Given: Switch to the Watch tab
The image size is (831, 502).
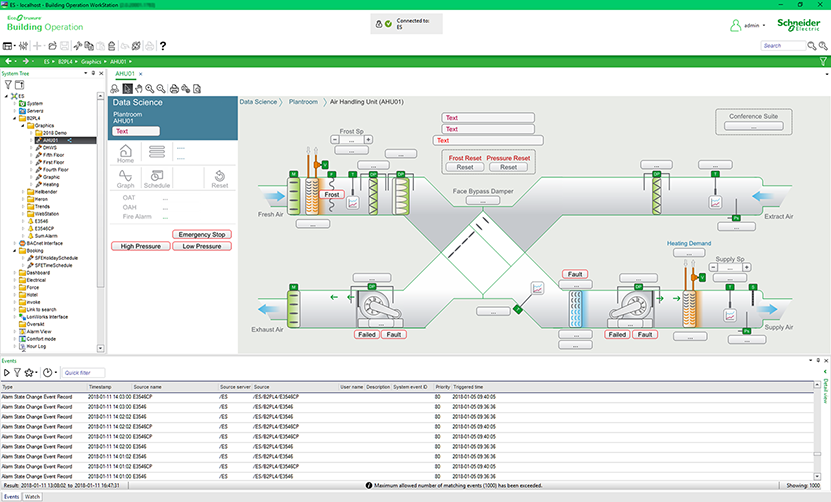Looking at the screenshot, I should (x=33, y=496).
